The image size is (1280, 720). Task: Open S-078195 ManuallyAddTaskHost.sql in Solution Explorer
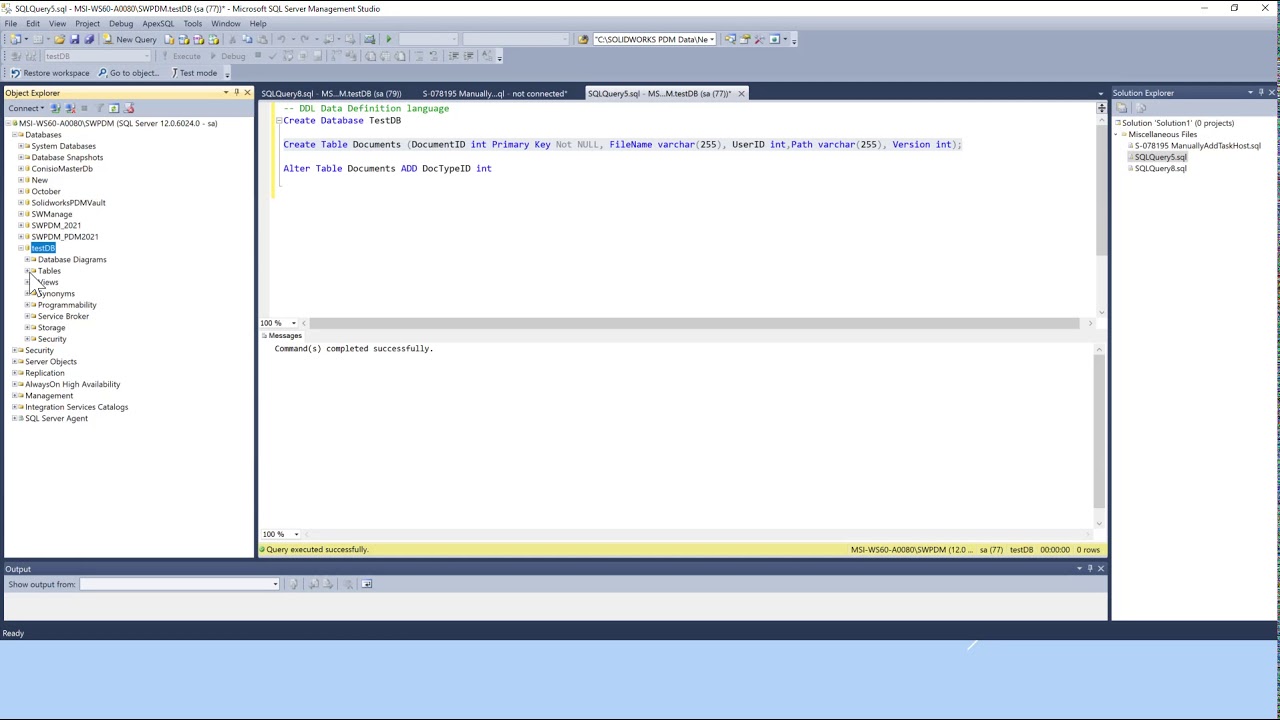coord(1197,146)
